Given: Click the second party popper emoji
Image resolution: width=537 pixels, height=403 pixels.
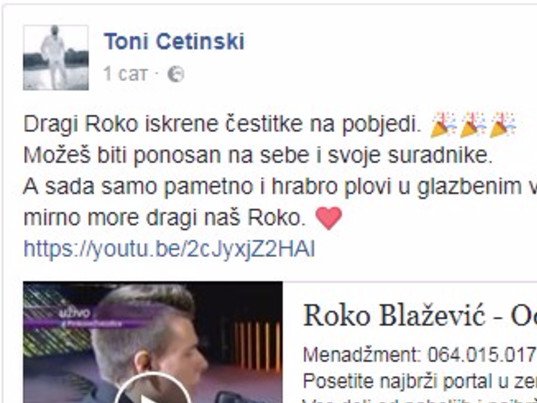Looking at the screenshot, I should point(473,125).
